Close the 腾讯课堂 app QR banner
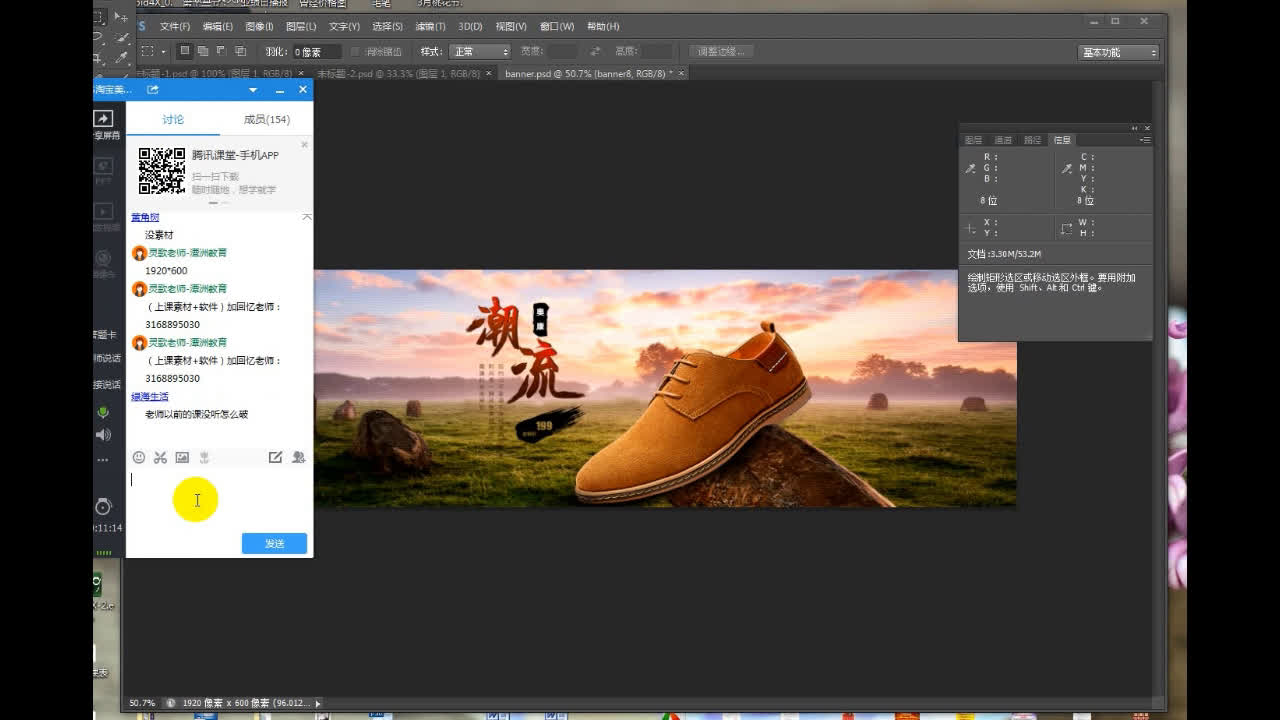This screenshot has width=1280, height=720. pos(305,144)
